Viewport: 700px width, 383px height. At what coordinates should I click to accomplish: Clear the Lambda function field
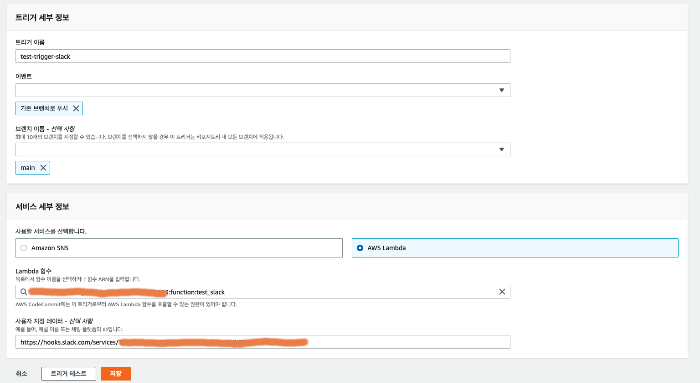[502, 292]
